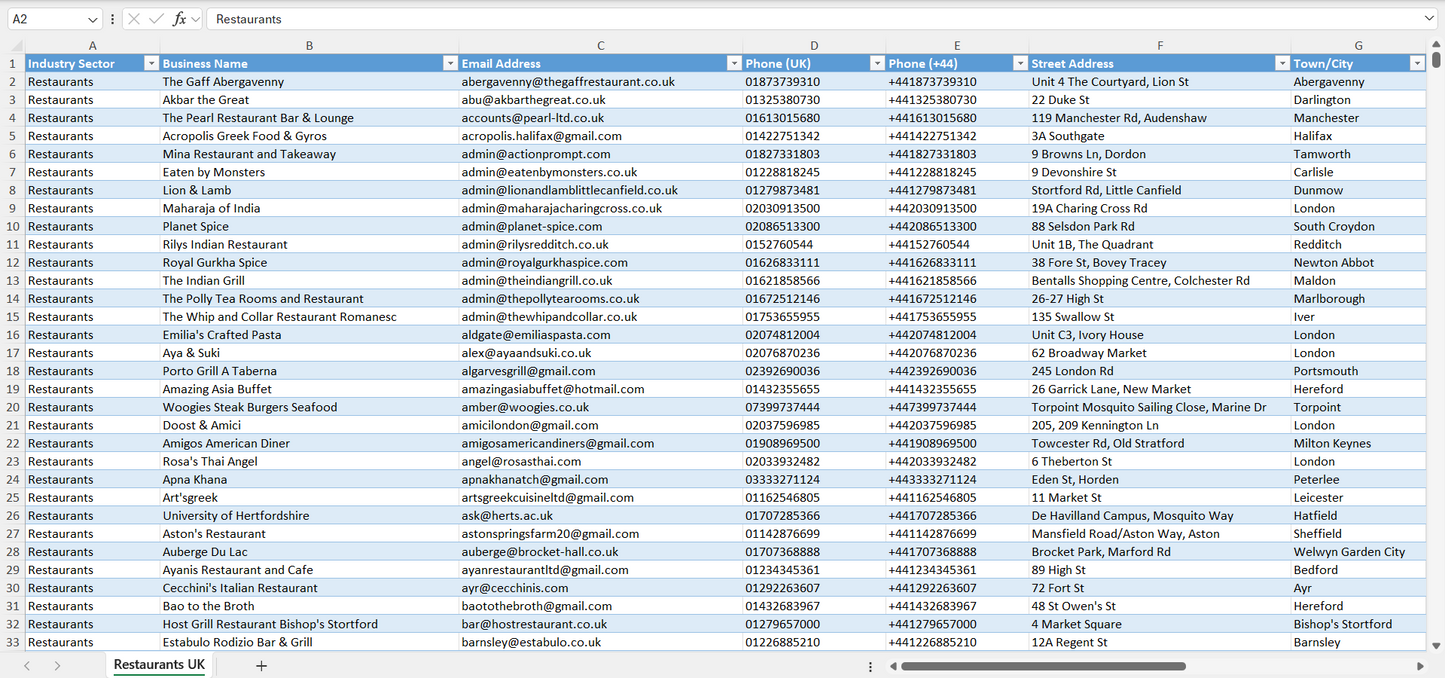Select row 15 header
The width and height of the screenshot is (1445, 678).
point(13,317)
